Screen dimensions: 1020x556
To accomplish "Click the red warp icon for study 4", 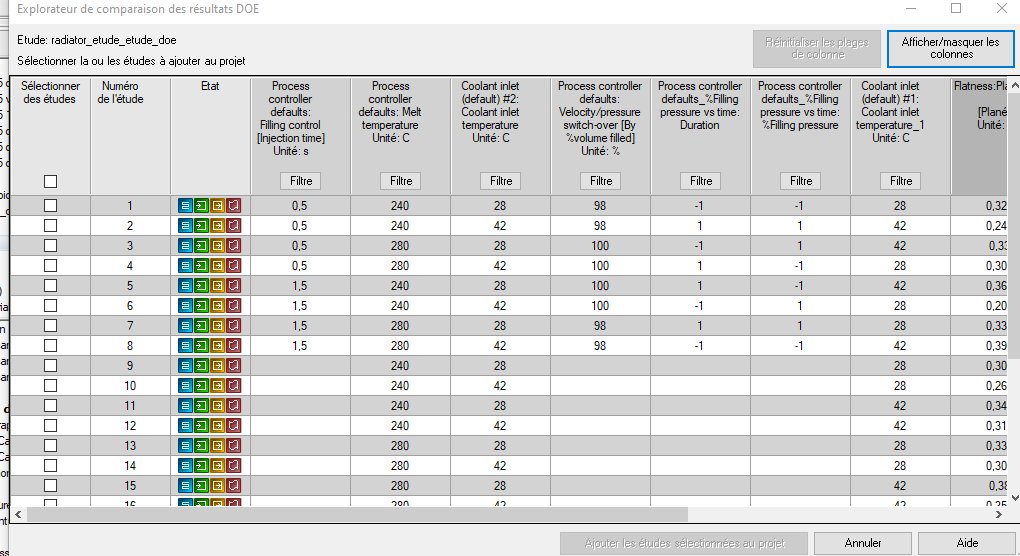I will (233, 266).
